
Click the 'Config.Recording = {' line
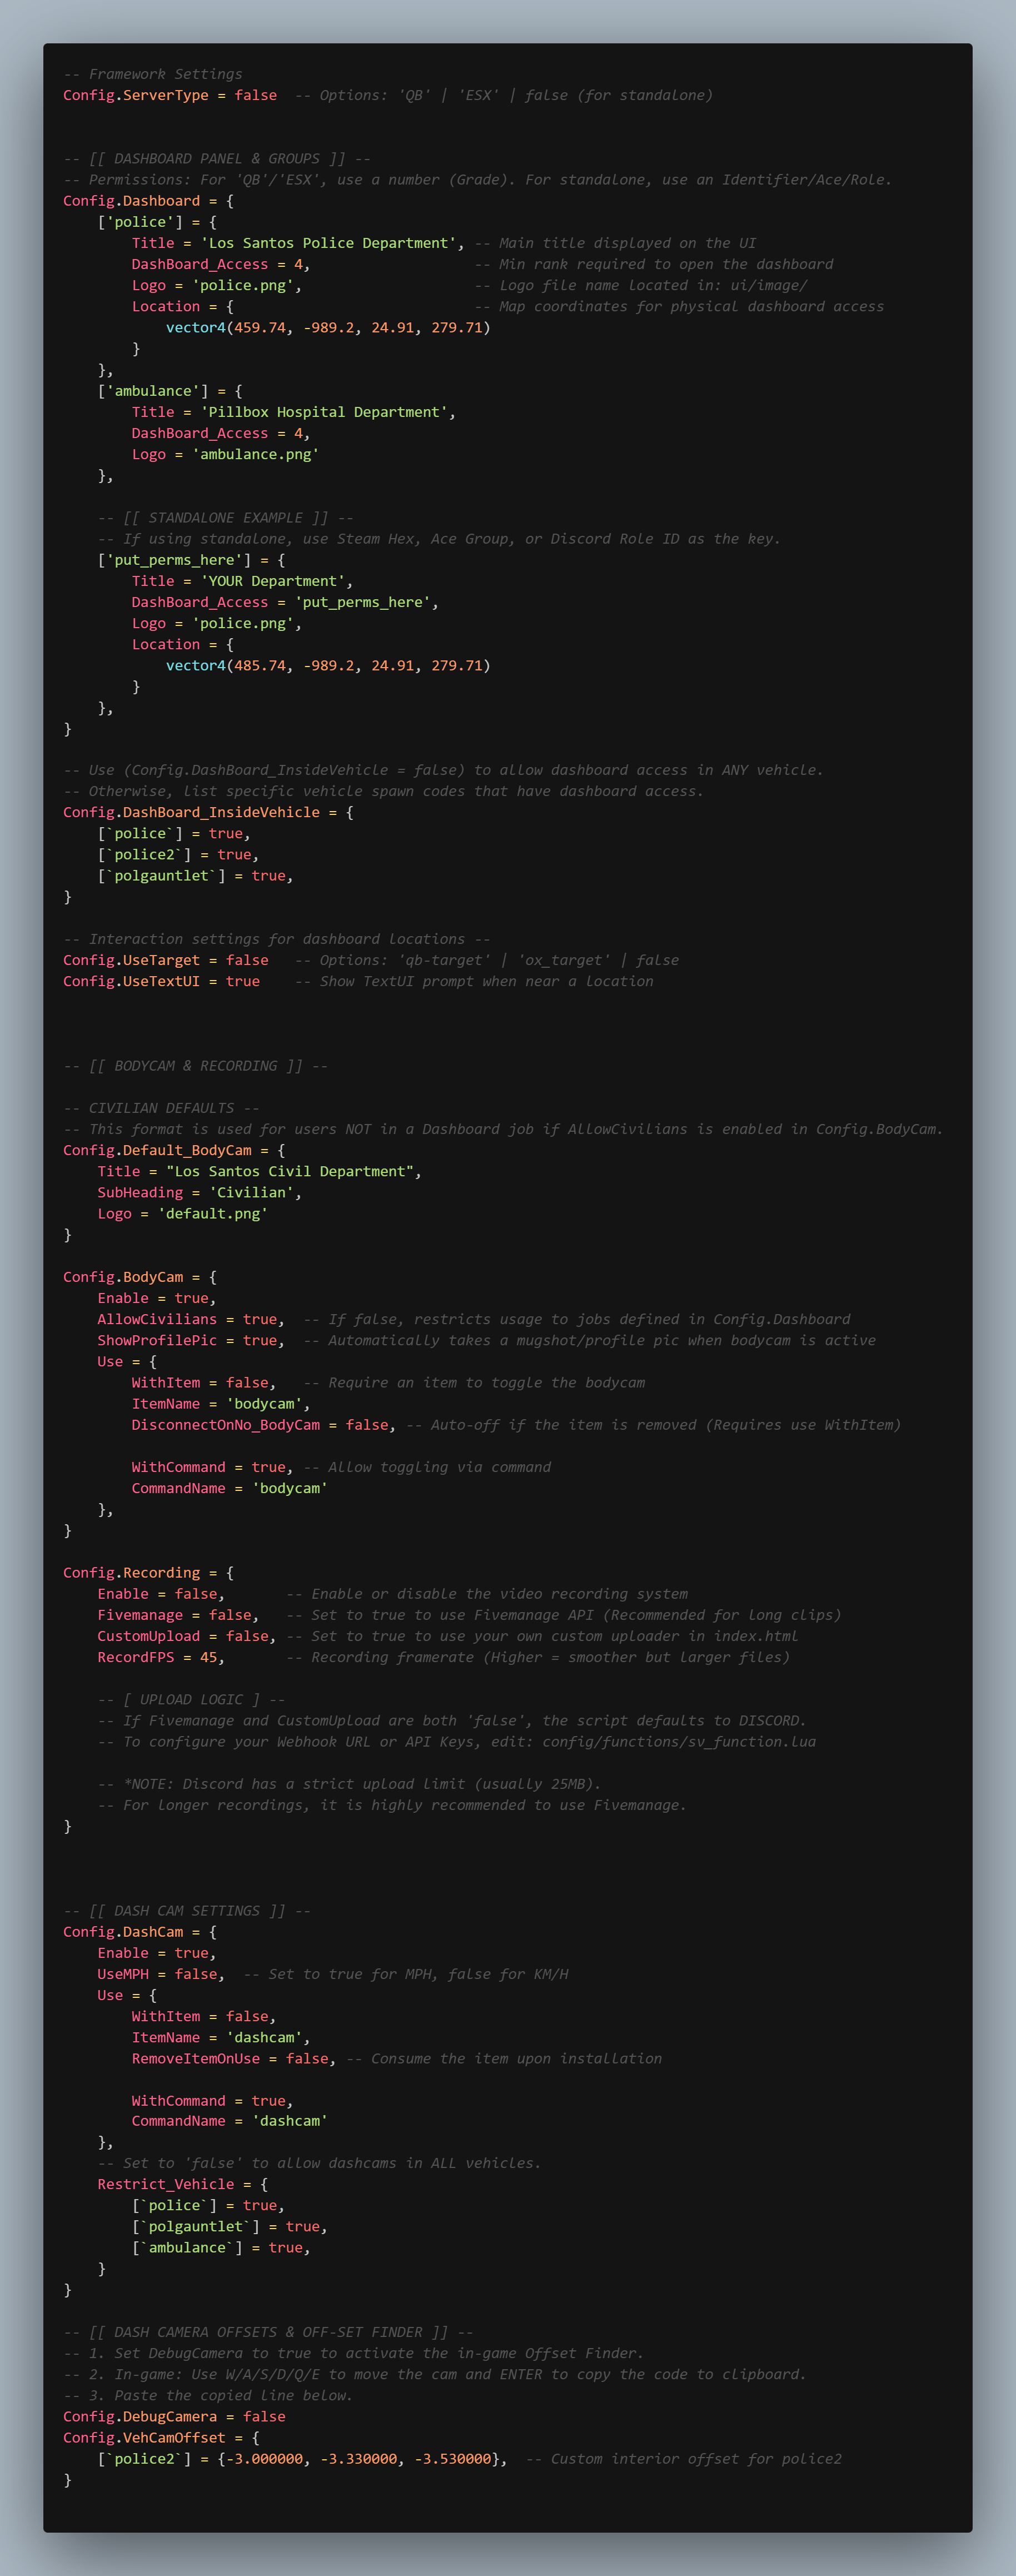[148, 1573]
